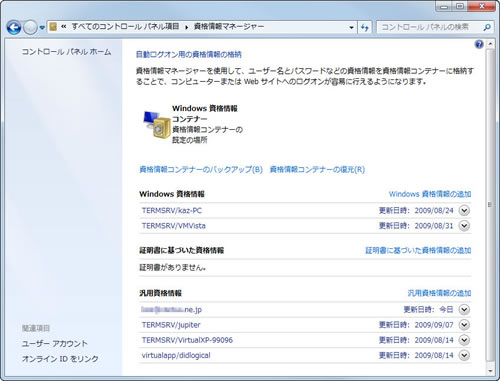Image resolution: width=500 pixels, height=381 pixels.
Task: Refresh the page with the address bar refresh icon
Action: [x=365, y=27]
